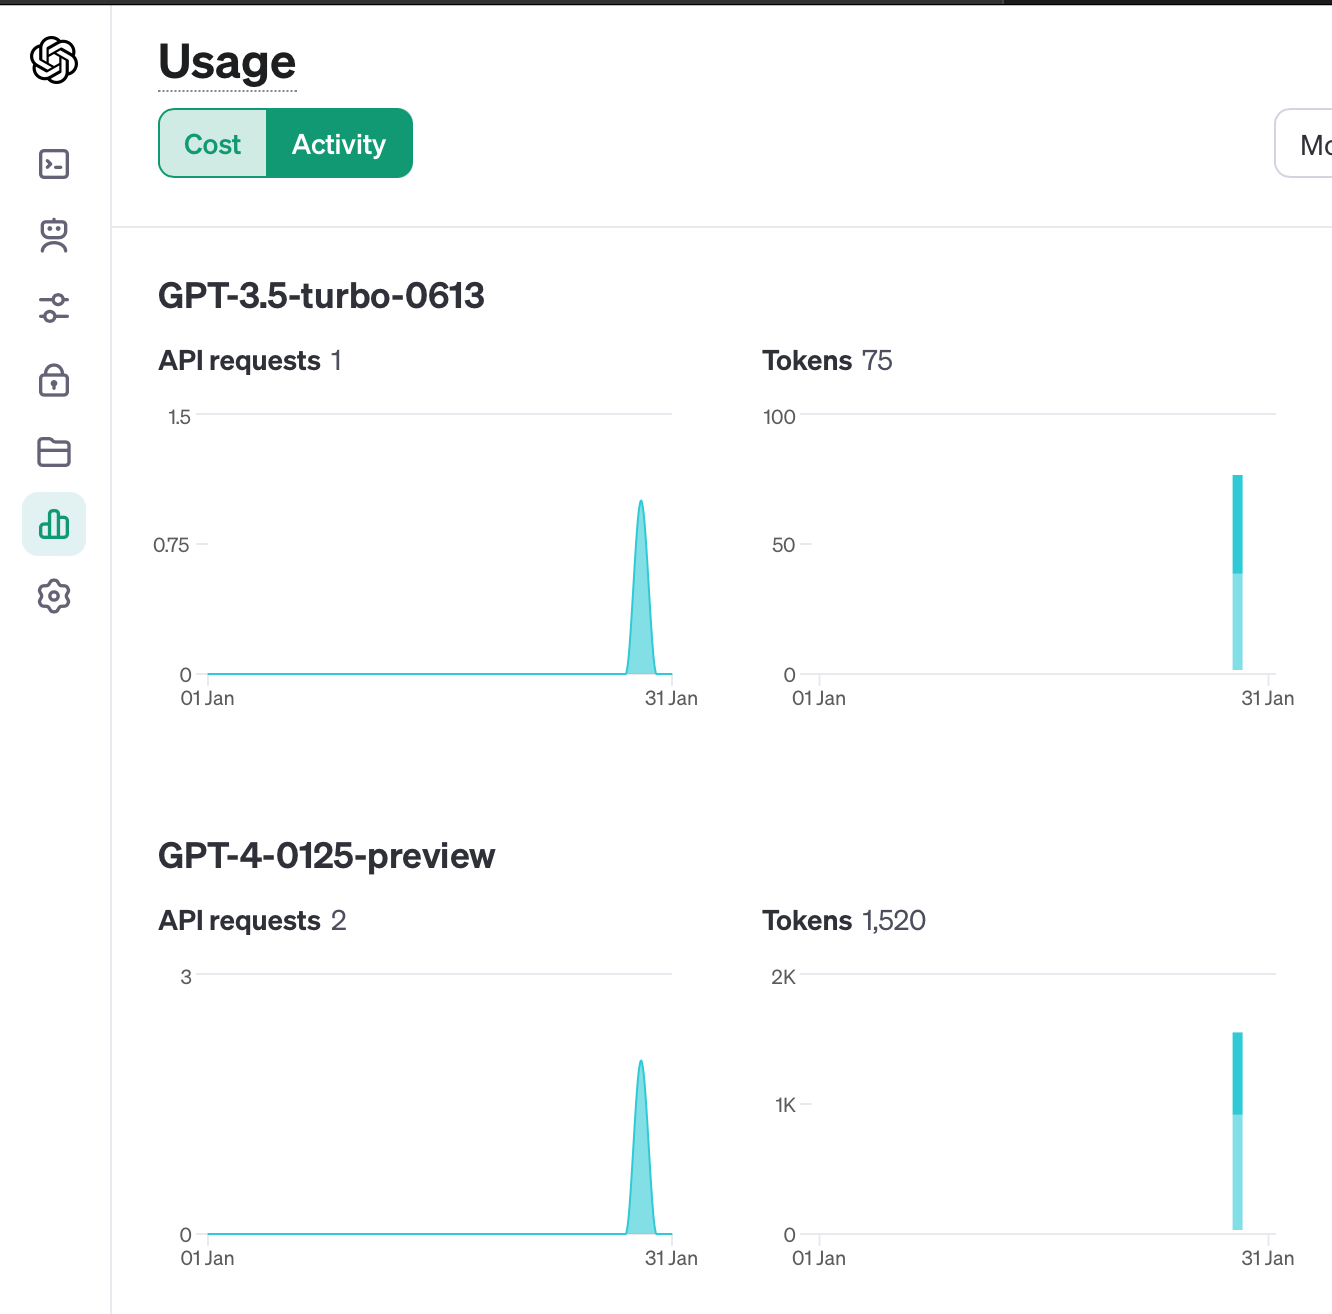Select the Usage bar chart icon
The image size is (1332, 1314).
tap(54, 524)
